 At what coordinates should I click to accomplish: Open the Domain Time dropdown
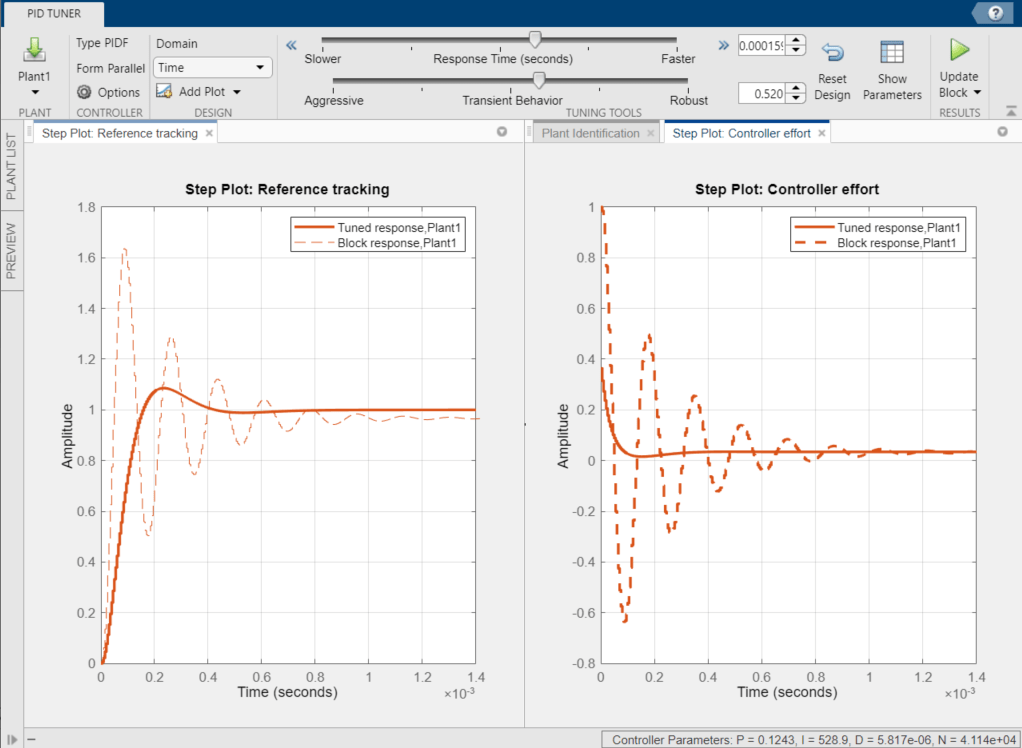[x=212, y=68]
